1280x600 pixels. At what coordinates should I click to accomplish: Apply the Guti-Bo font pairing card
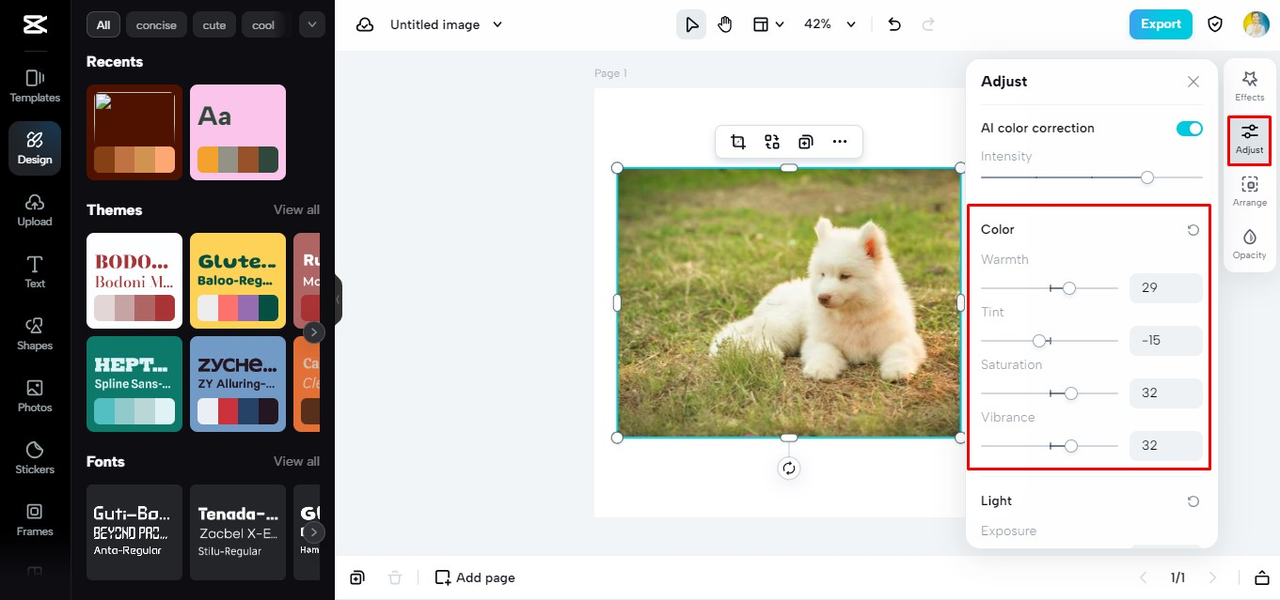pyautogui.click(x=135, y=532)
